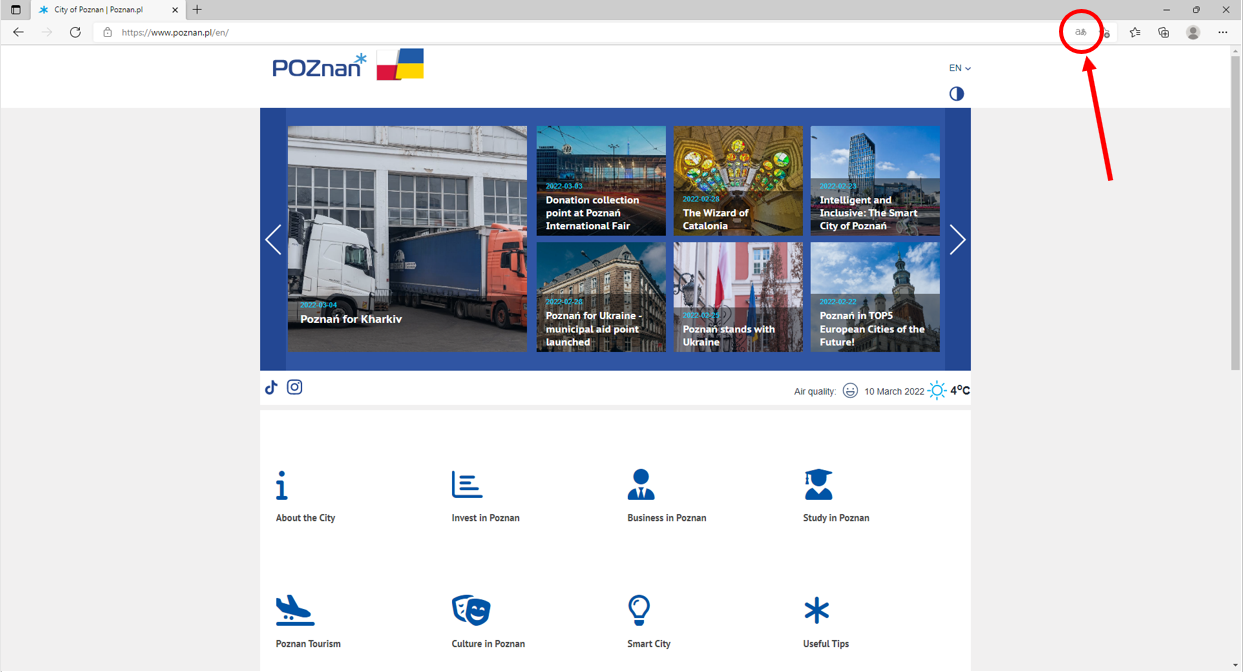
Task: Open Invest in Poznan chart icon
Action: (467, 484)
